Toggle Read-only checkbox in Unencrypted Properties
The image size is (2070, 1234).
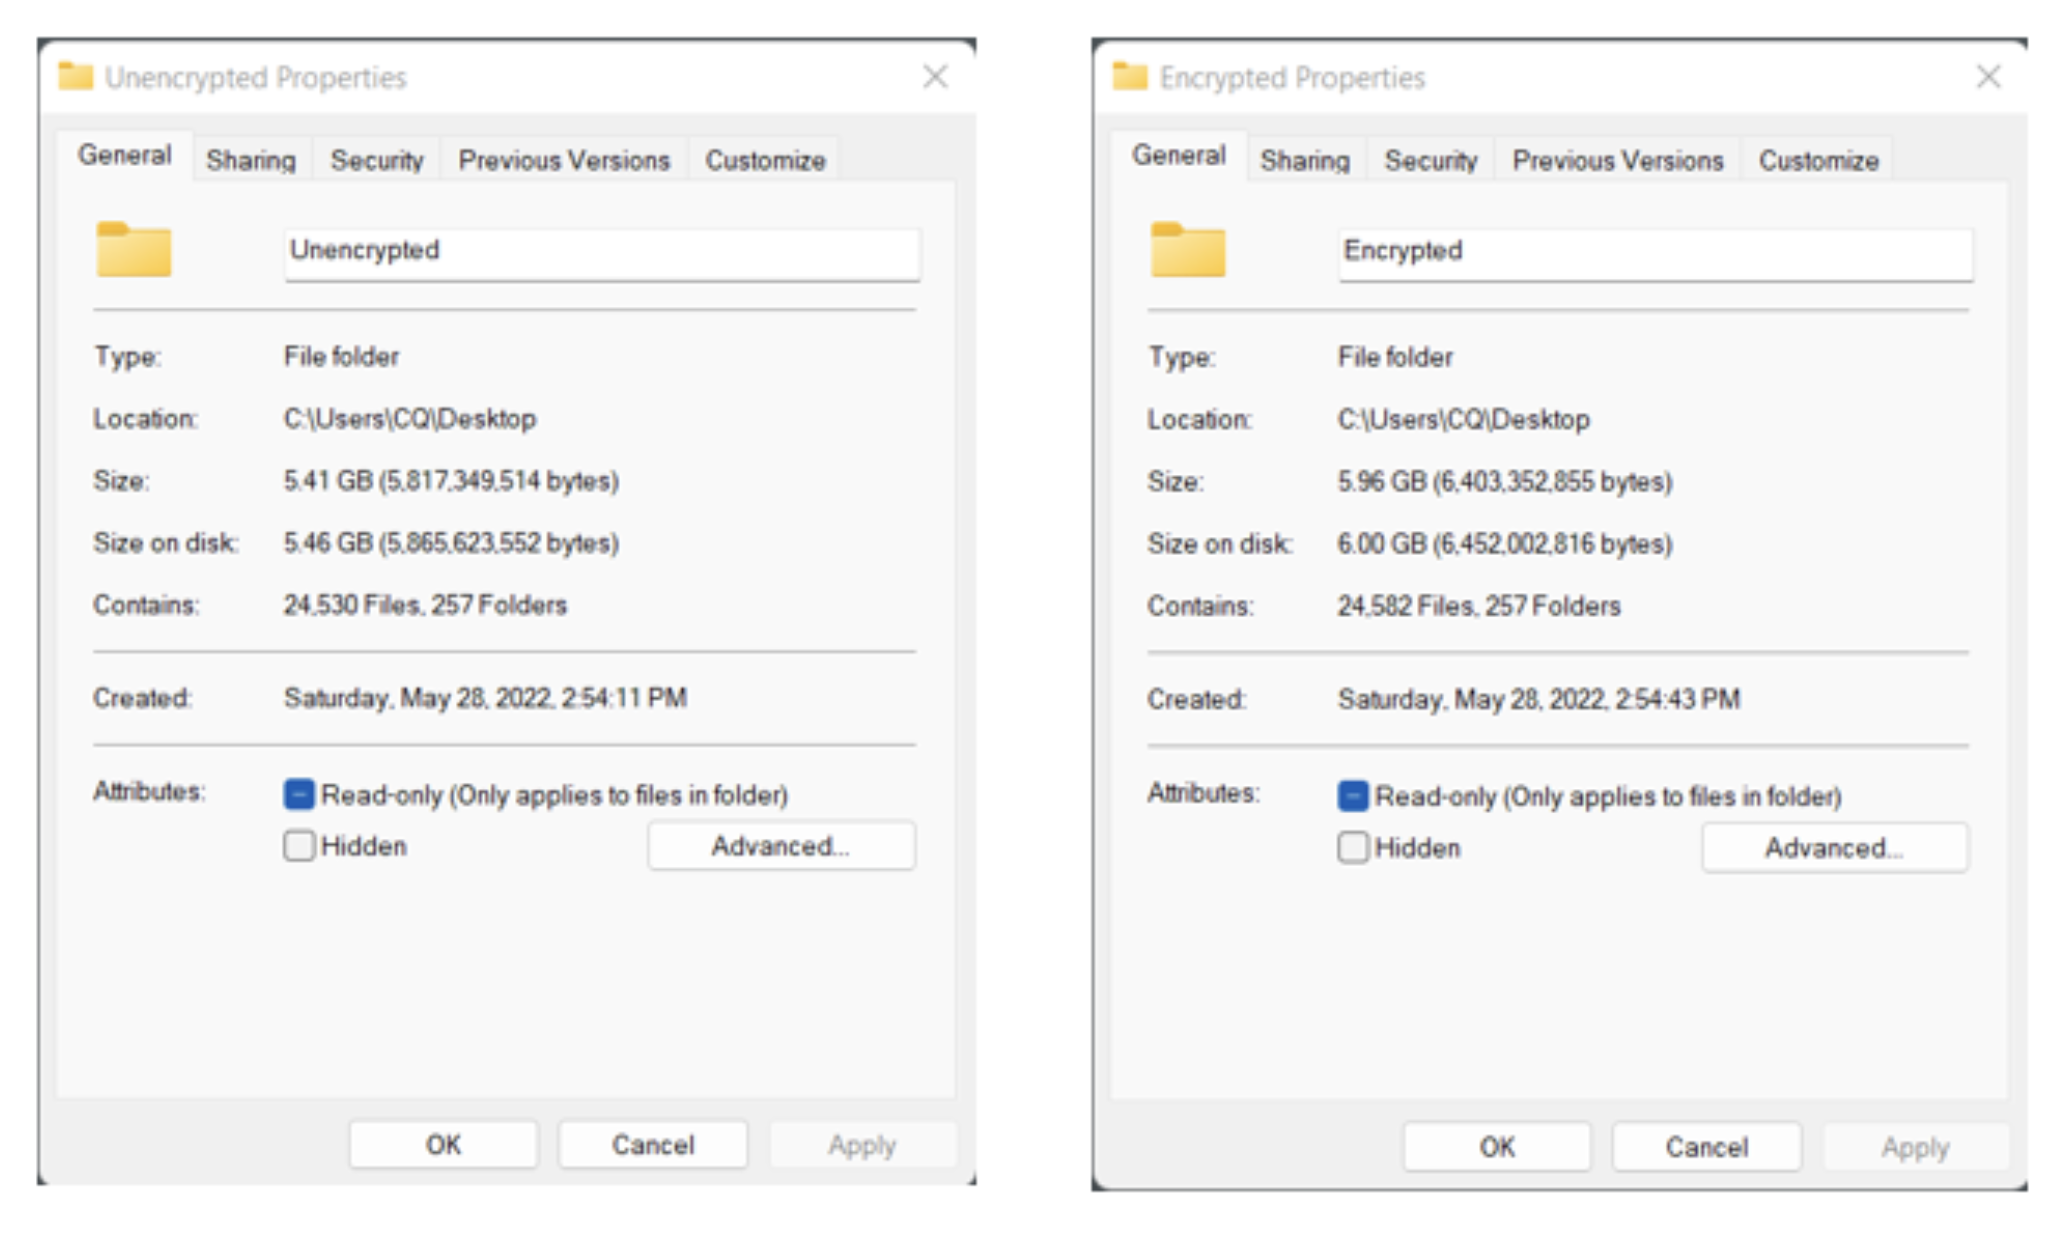coord(299,795)
